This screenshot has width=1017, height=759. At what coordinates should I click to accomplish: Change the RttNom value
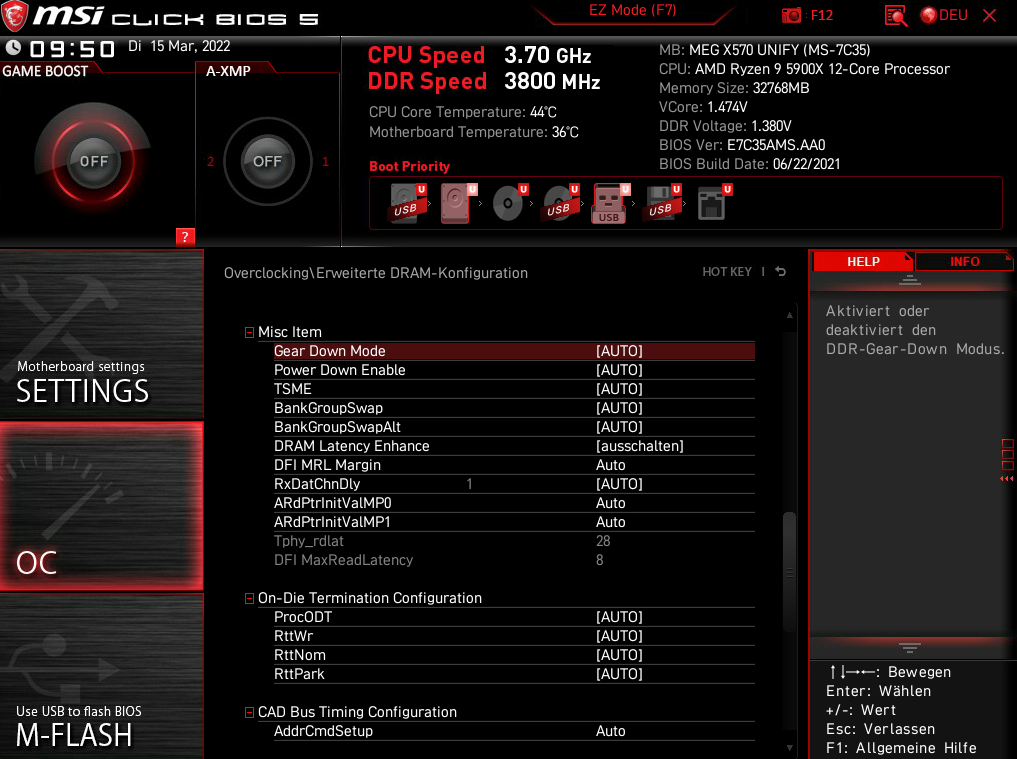coord(619,655)
